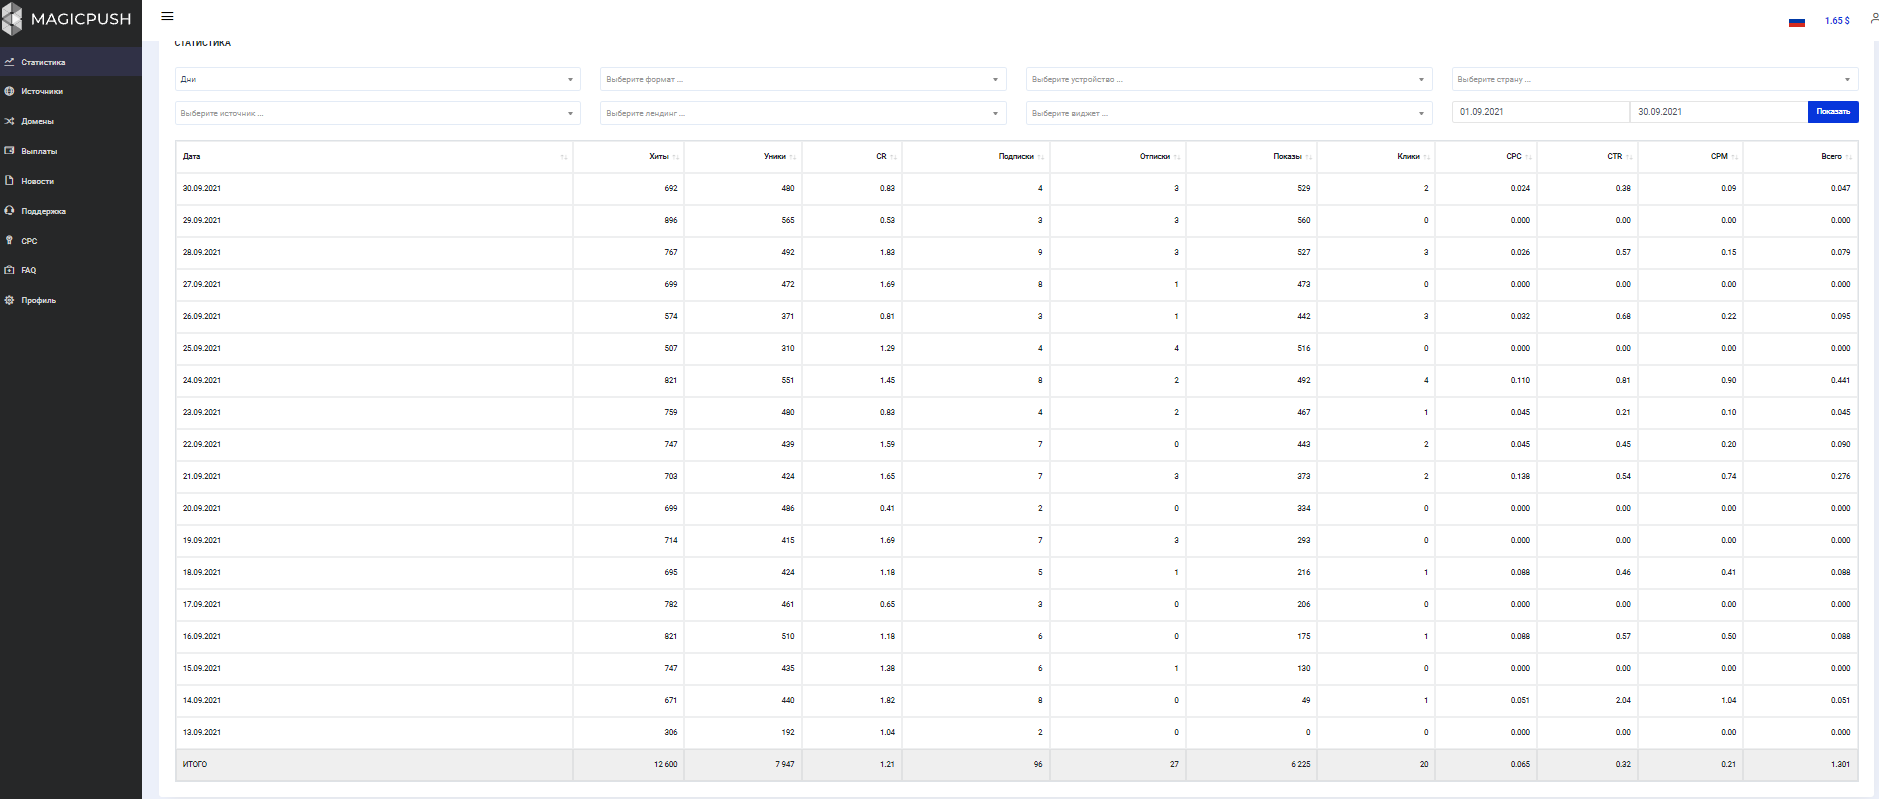
Task: Open the 'Выберите источник' dropdown
Action: coord(377,113)
